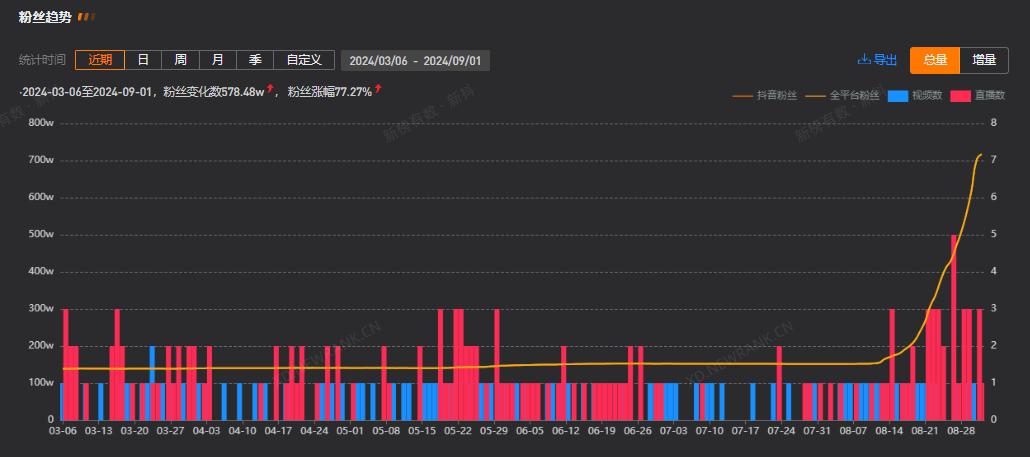Click the 04-17 x-axis date label
The width and height of the screenshot is (1030, 457).
pos(278,431)
